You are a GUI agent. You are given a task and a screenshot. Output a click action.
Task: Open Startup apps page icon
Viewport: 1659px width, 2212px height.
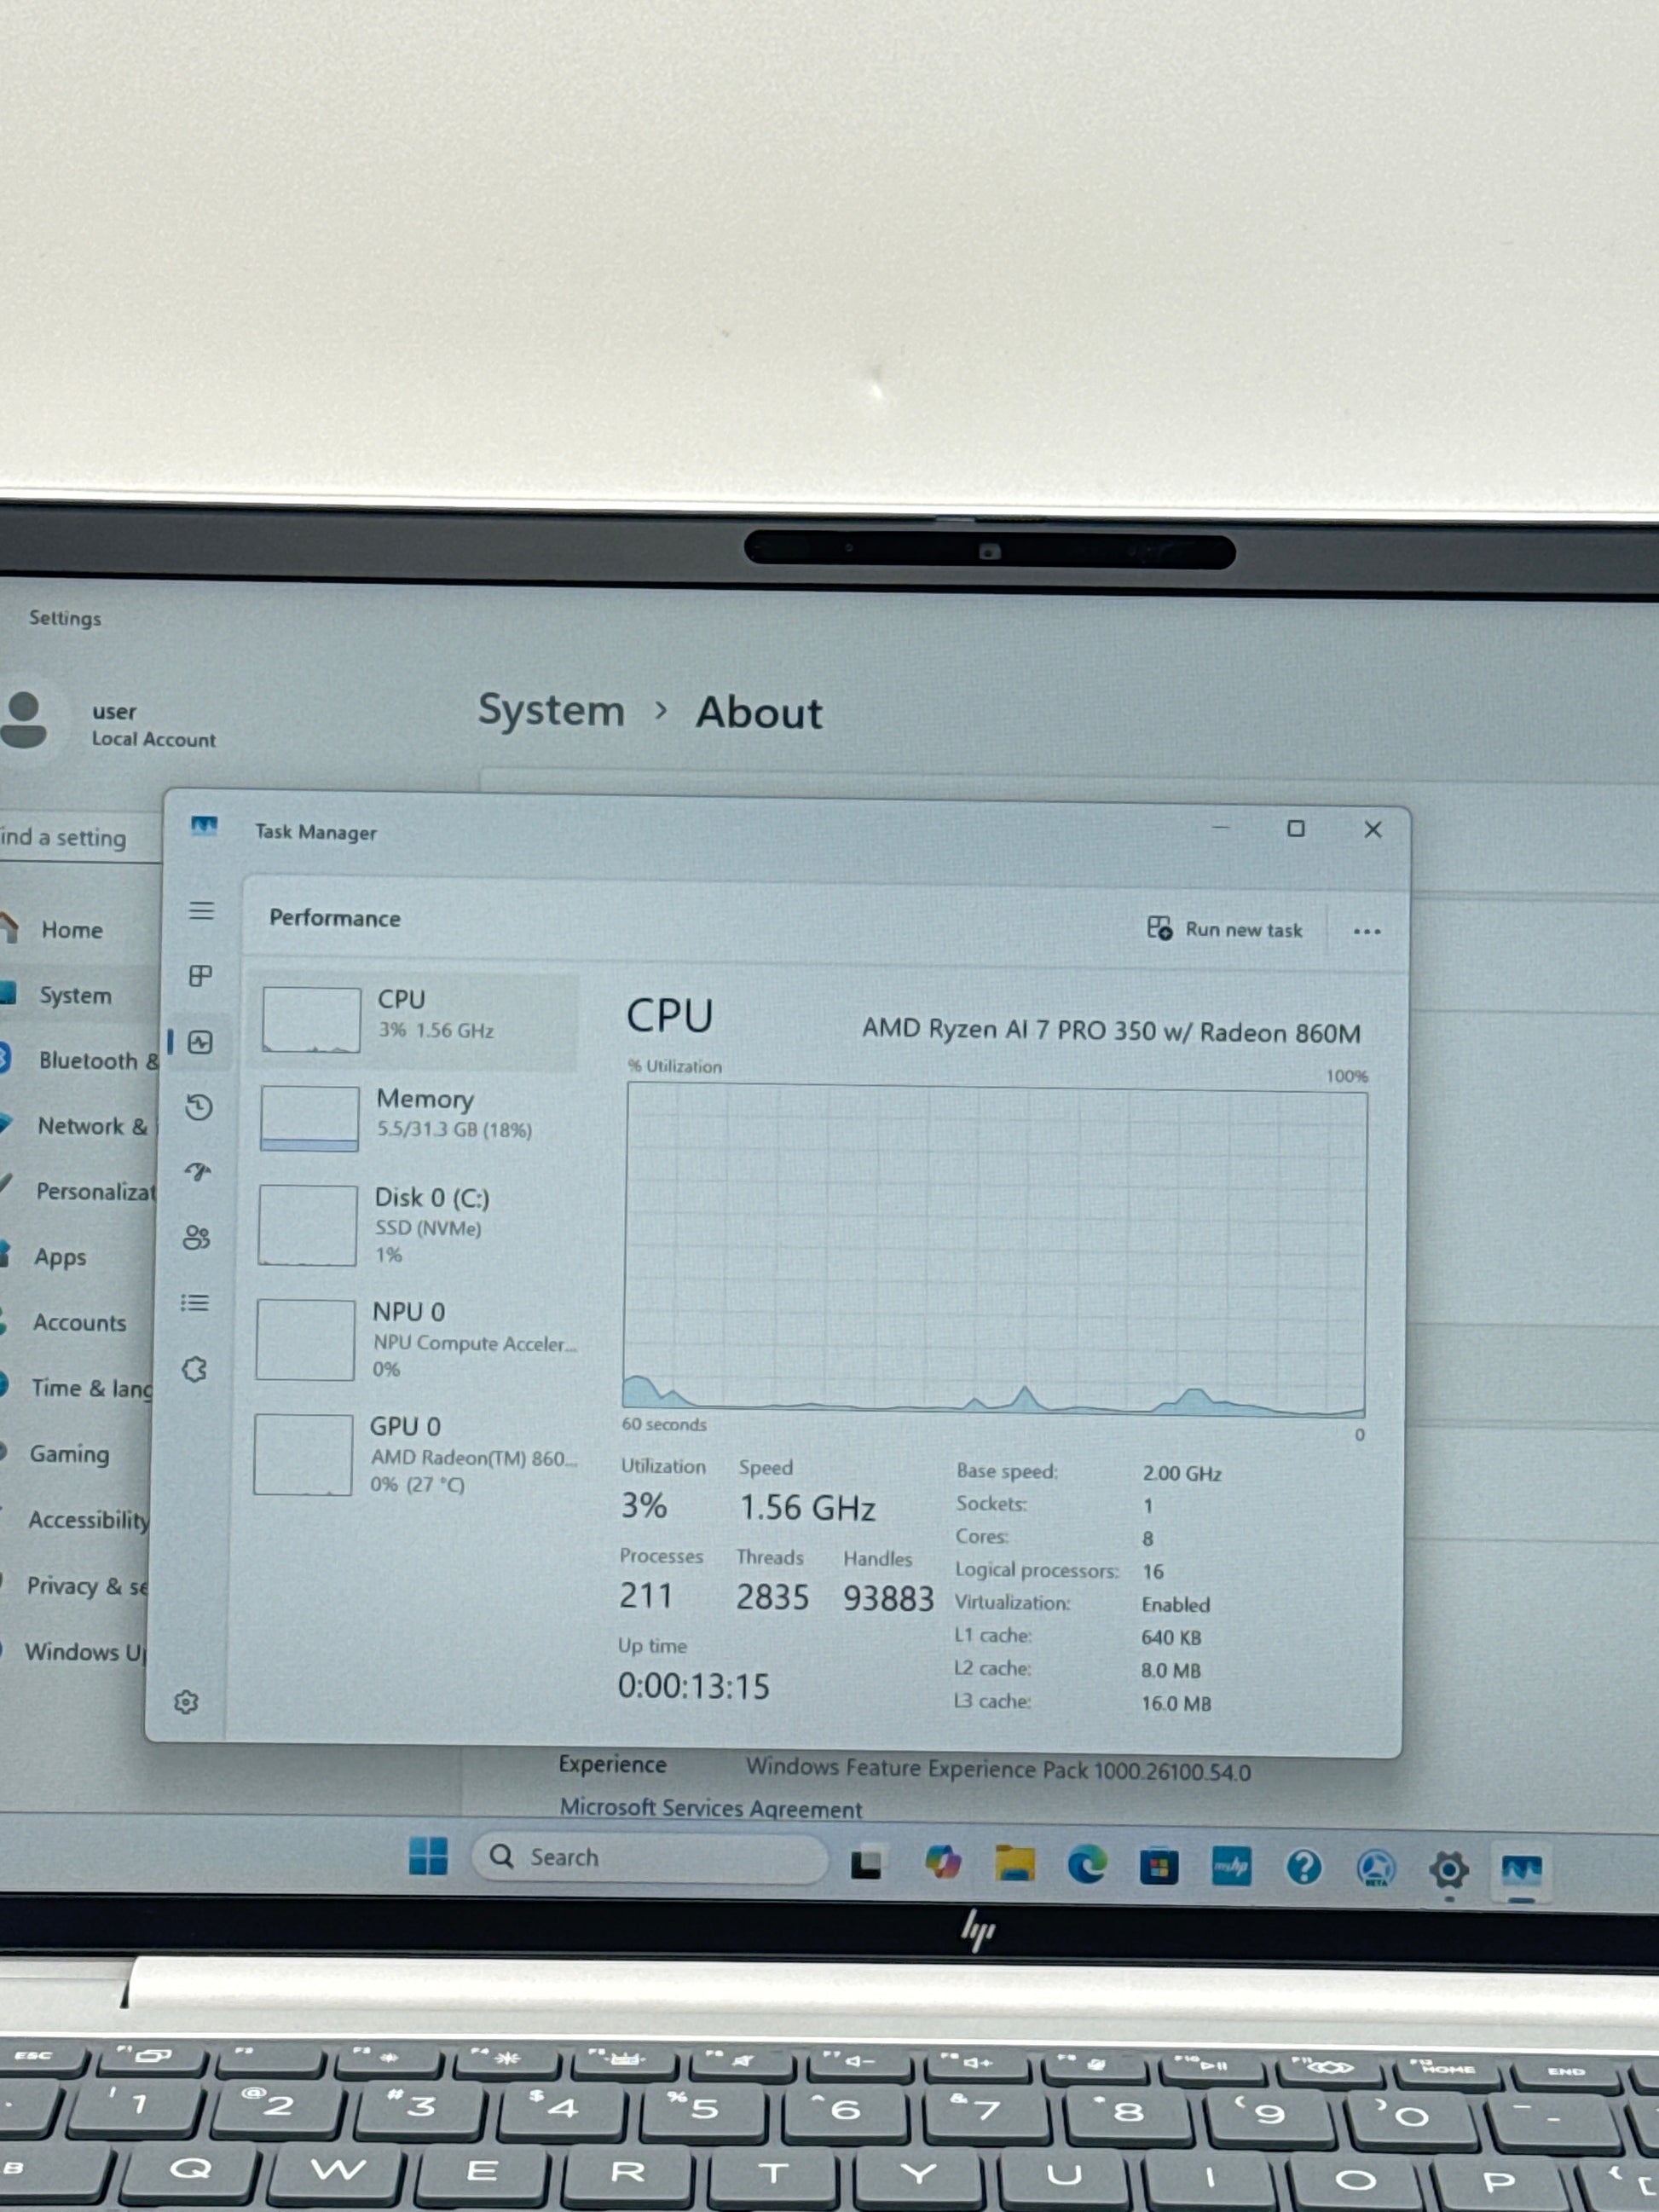[x=198, y=1172]
